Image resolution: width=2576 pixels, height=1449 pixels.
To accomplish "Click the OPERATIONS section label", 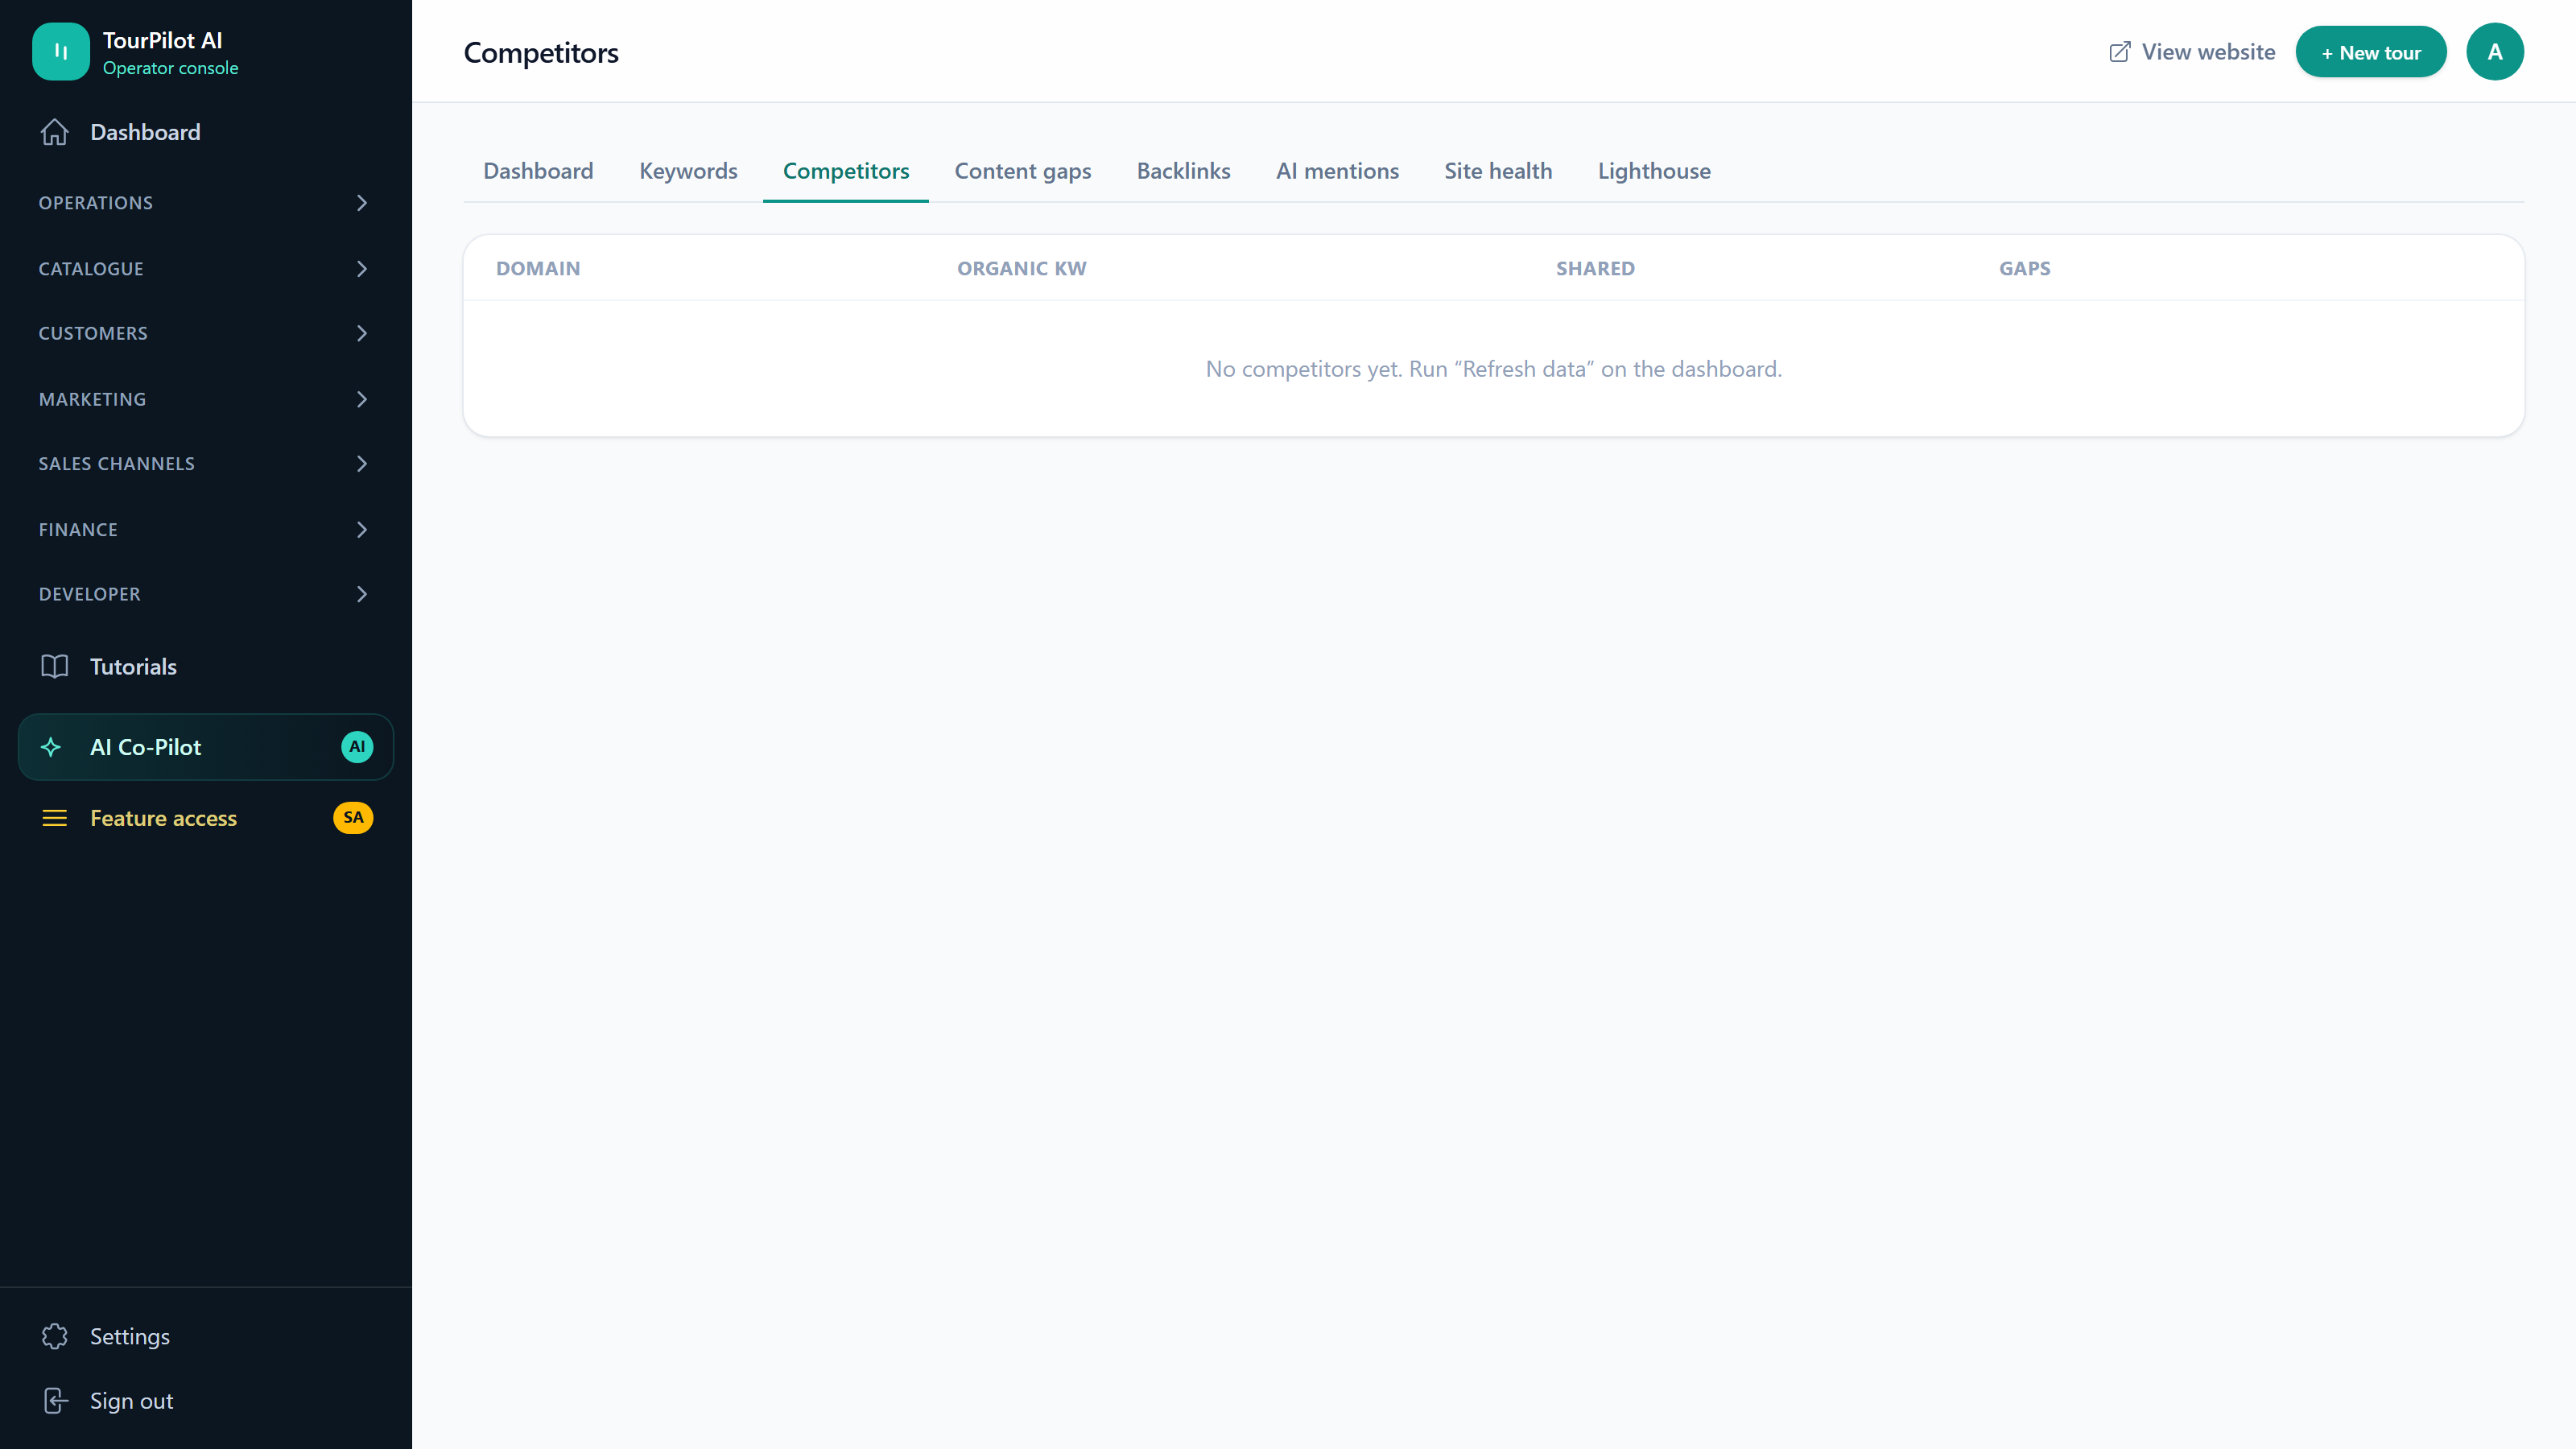I will pos(96,203).
